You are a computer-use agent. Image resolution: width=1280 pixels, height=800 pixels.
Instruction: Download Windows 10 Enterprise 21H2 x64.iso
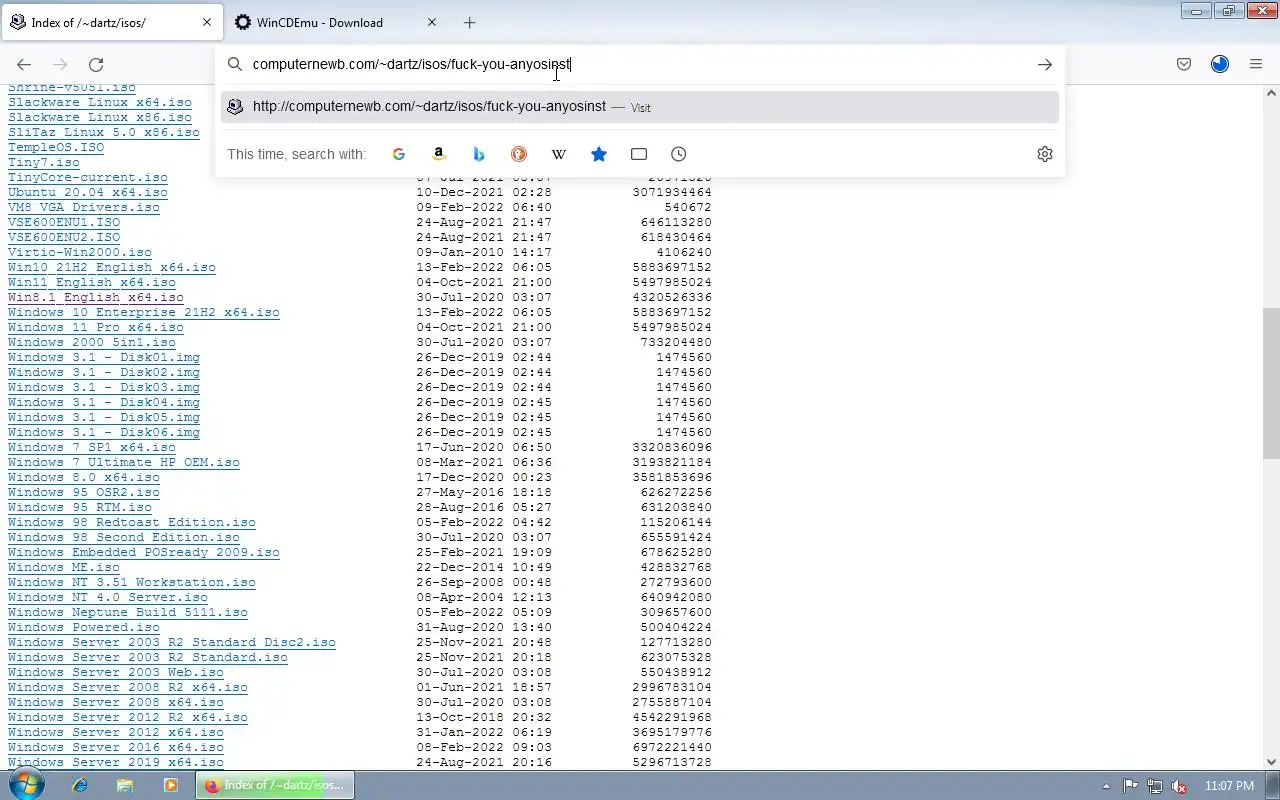144,312
